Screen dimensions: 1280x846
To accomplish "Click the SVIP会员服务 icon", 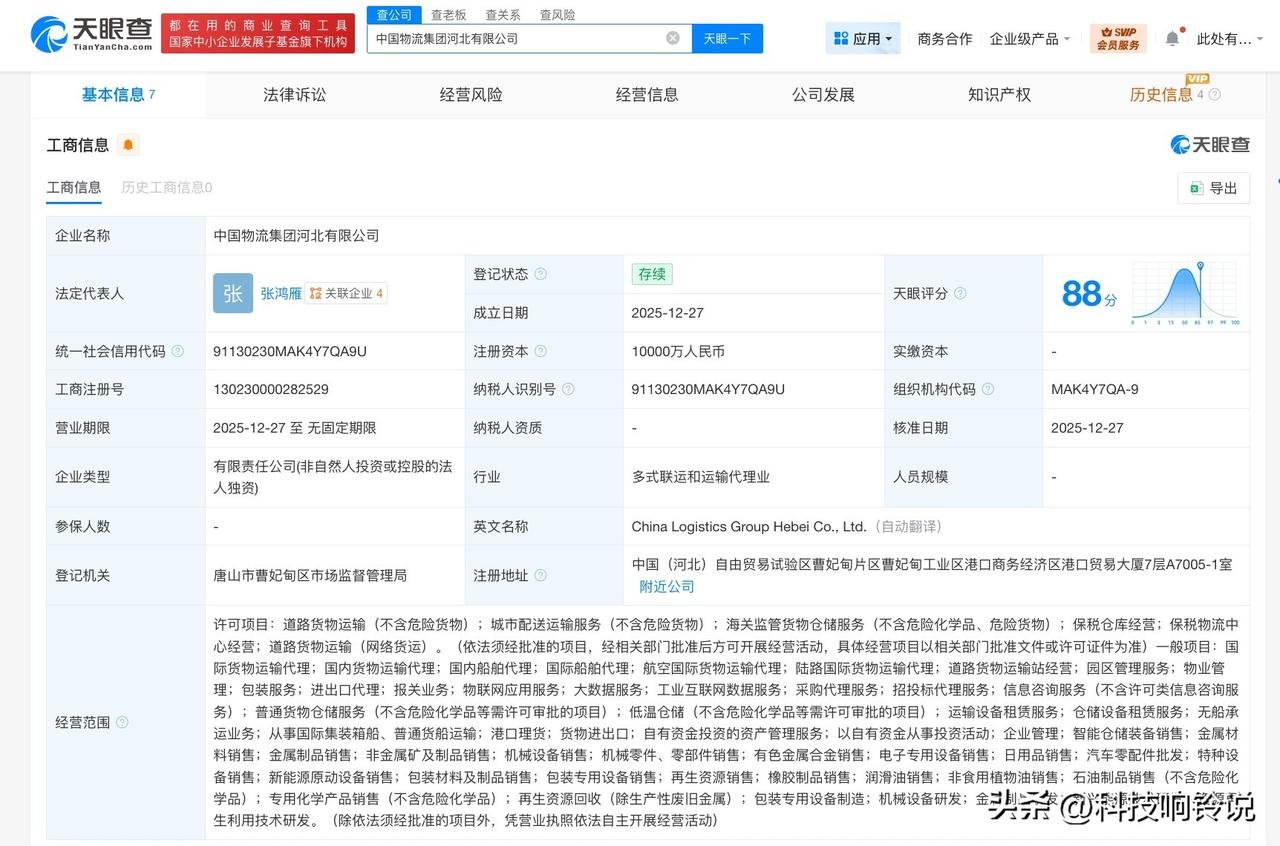I will pyautogui.click(x=1117, y=36).
